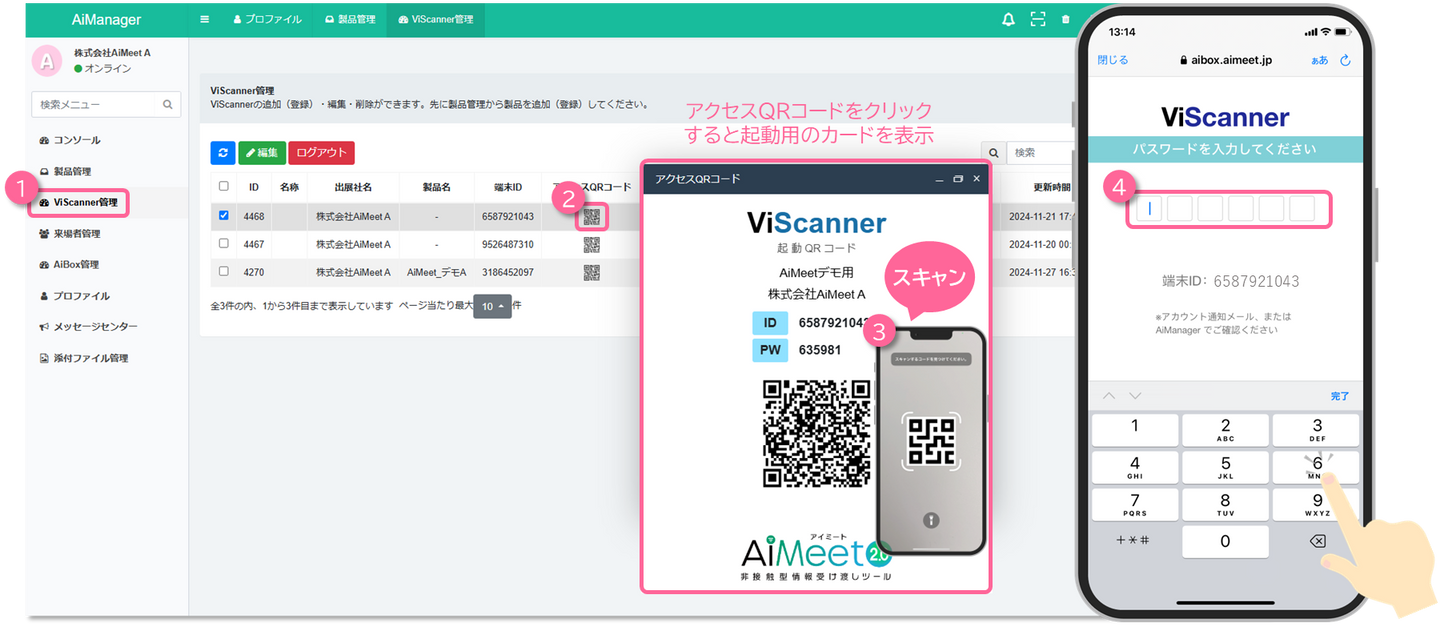The width and height of the screenshot is (1452, 639).
Task: Tap the backspace key on phone keypad
Action: pos(1316,541)
